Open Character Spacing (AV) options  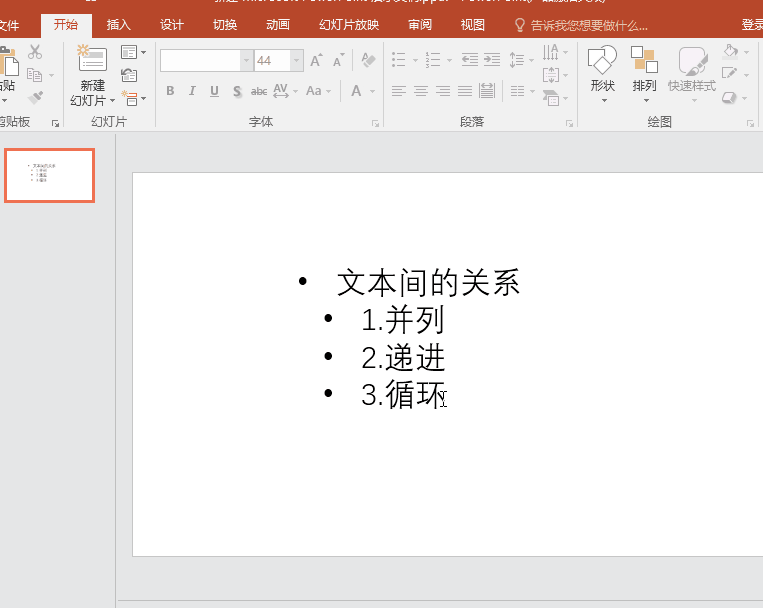tap(281, 91)
